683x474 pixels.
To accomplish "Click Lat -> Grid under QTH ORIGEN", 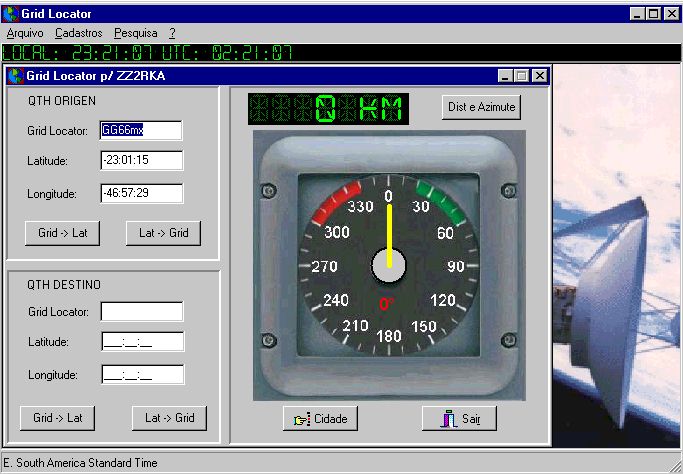I will click(x=163, y=233).
